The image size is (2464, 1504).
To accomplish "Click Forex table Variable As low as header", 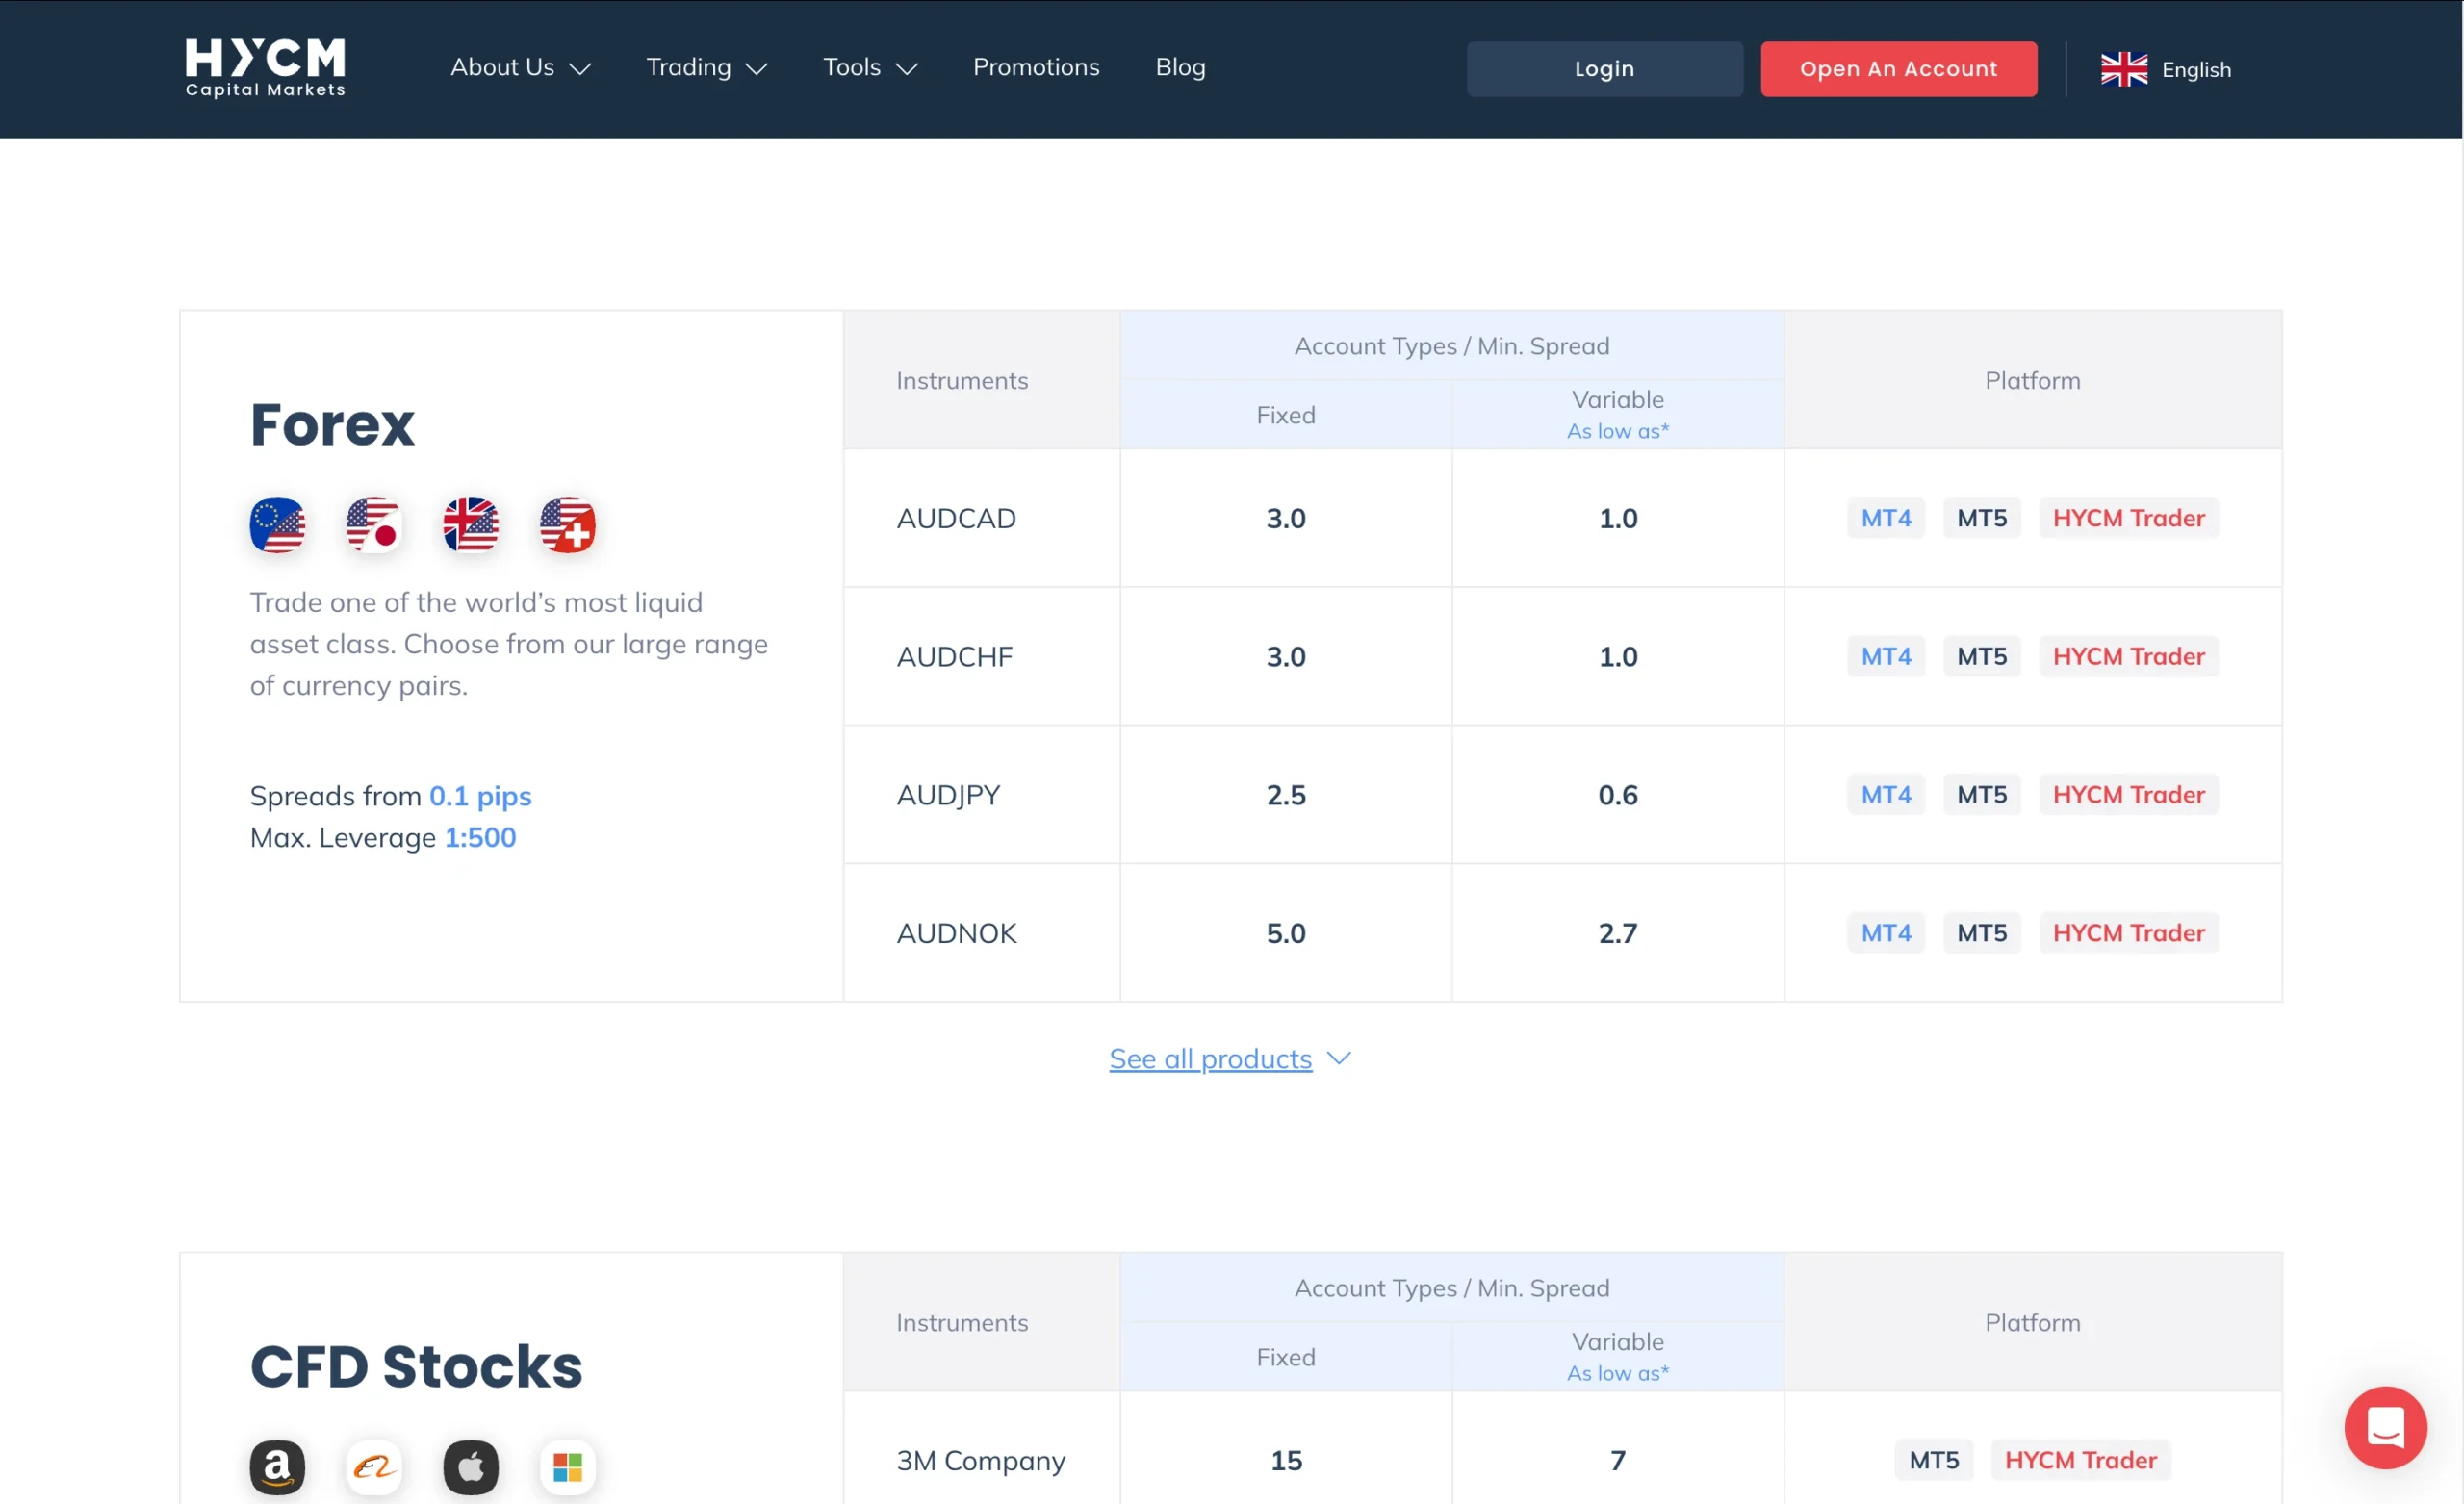I will click(1618, 414).
